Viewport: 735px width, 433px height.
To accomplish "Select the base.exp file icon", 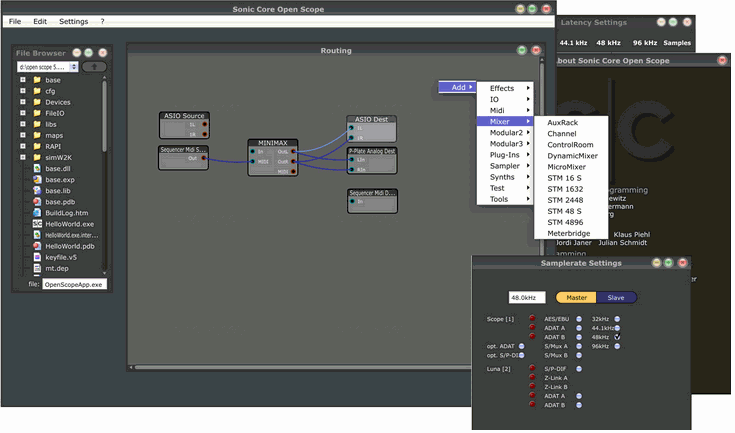I will [37, 180].
